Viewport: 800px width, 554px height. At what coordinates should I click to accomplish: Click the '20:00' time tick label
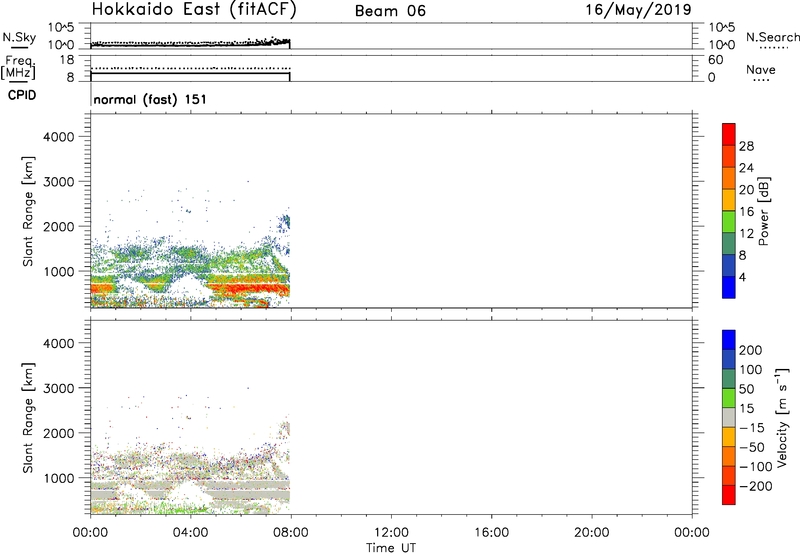(591, 533)
